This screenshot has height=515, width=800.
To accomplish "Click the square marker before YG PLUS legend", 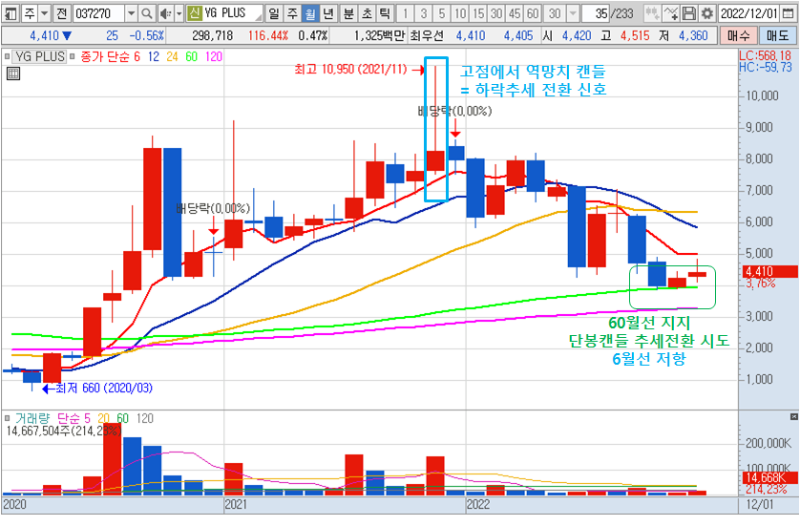I will click(x=7, y=56).
